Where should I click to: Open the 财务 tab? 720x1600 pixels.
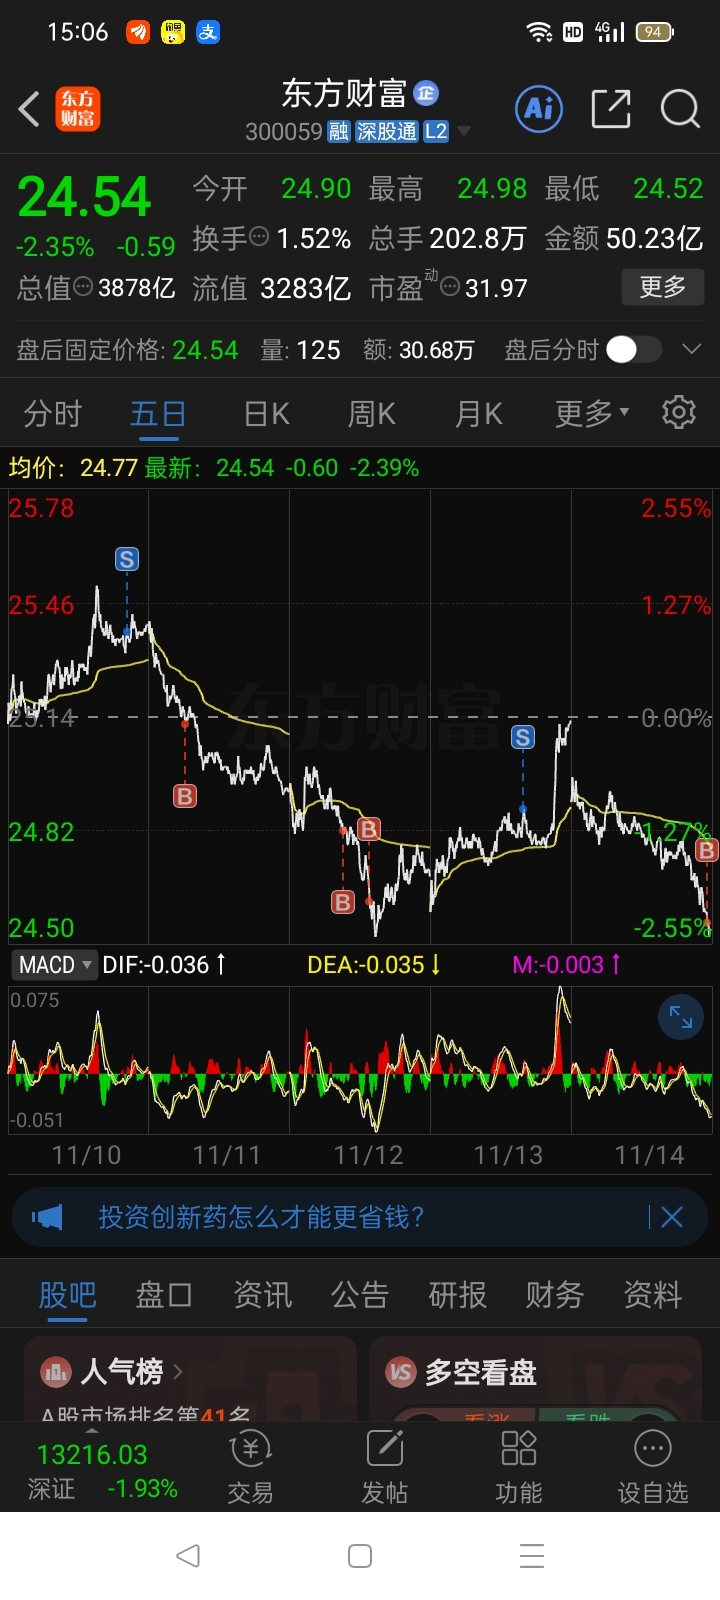pos(555,1295)
